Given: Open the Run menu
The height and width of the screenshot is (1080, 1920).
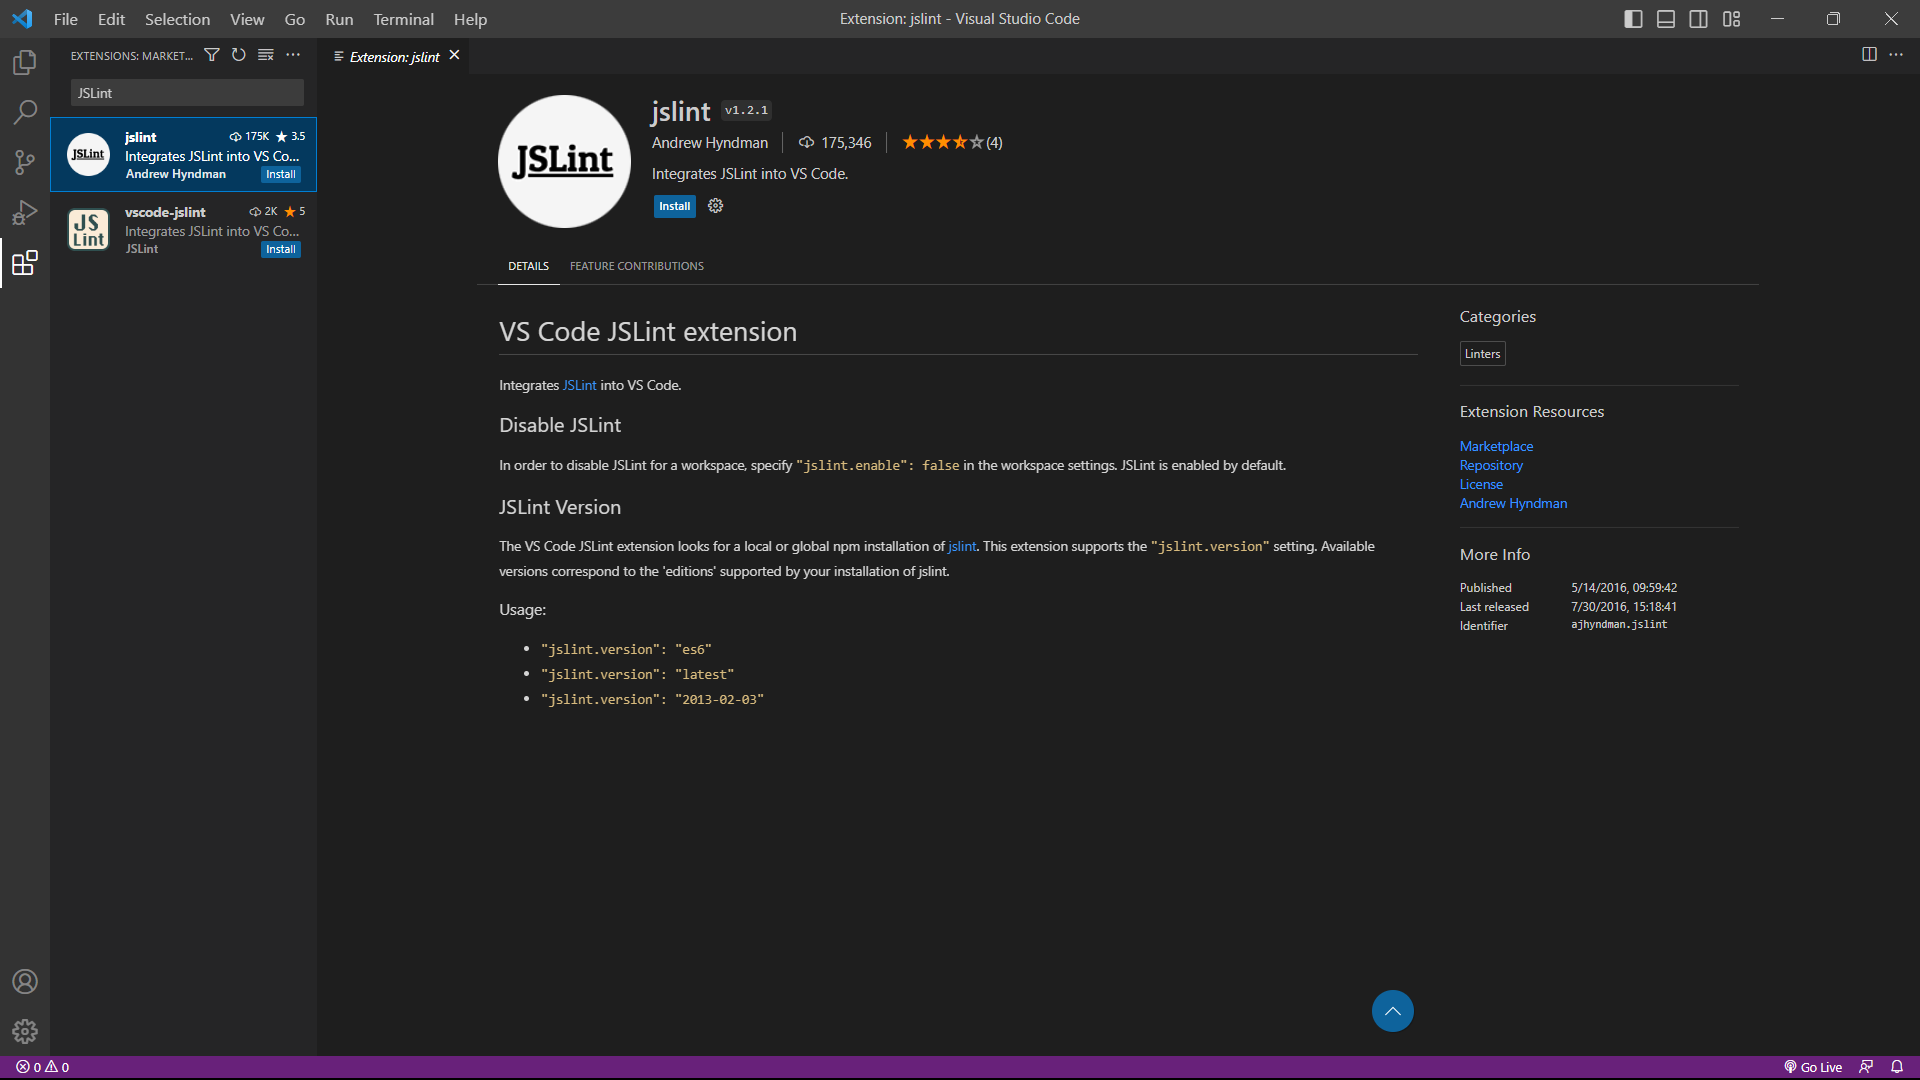Looking at the screenshot, I should coord(339,19).
